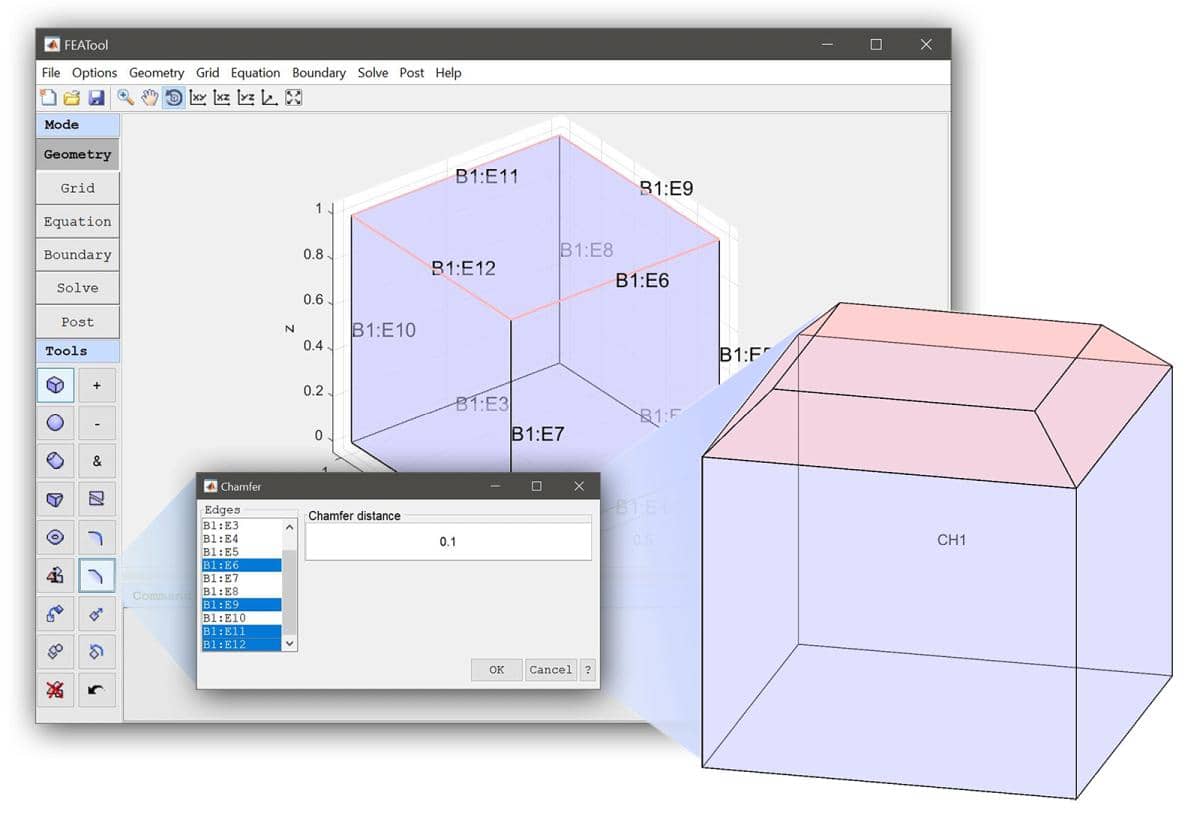
Task: Create a cone with the cone tool
Action: 56,499
